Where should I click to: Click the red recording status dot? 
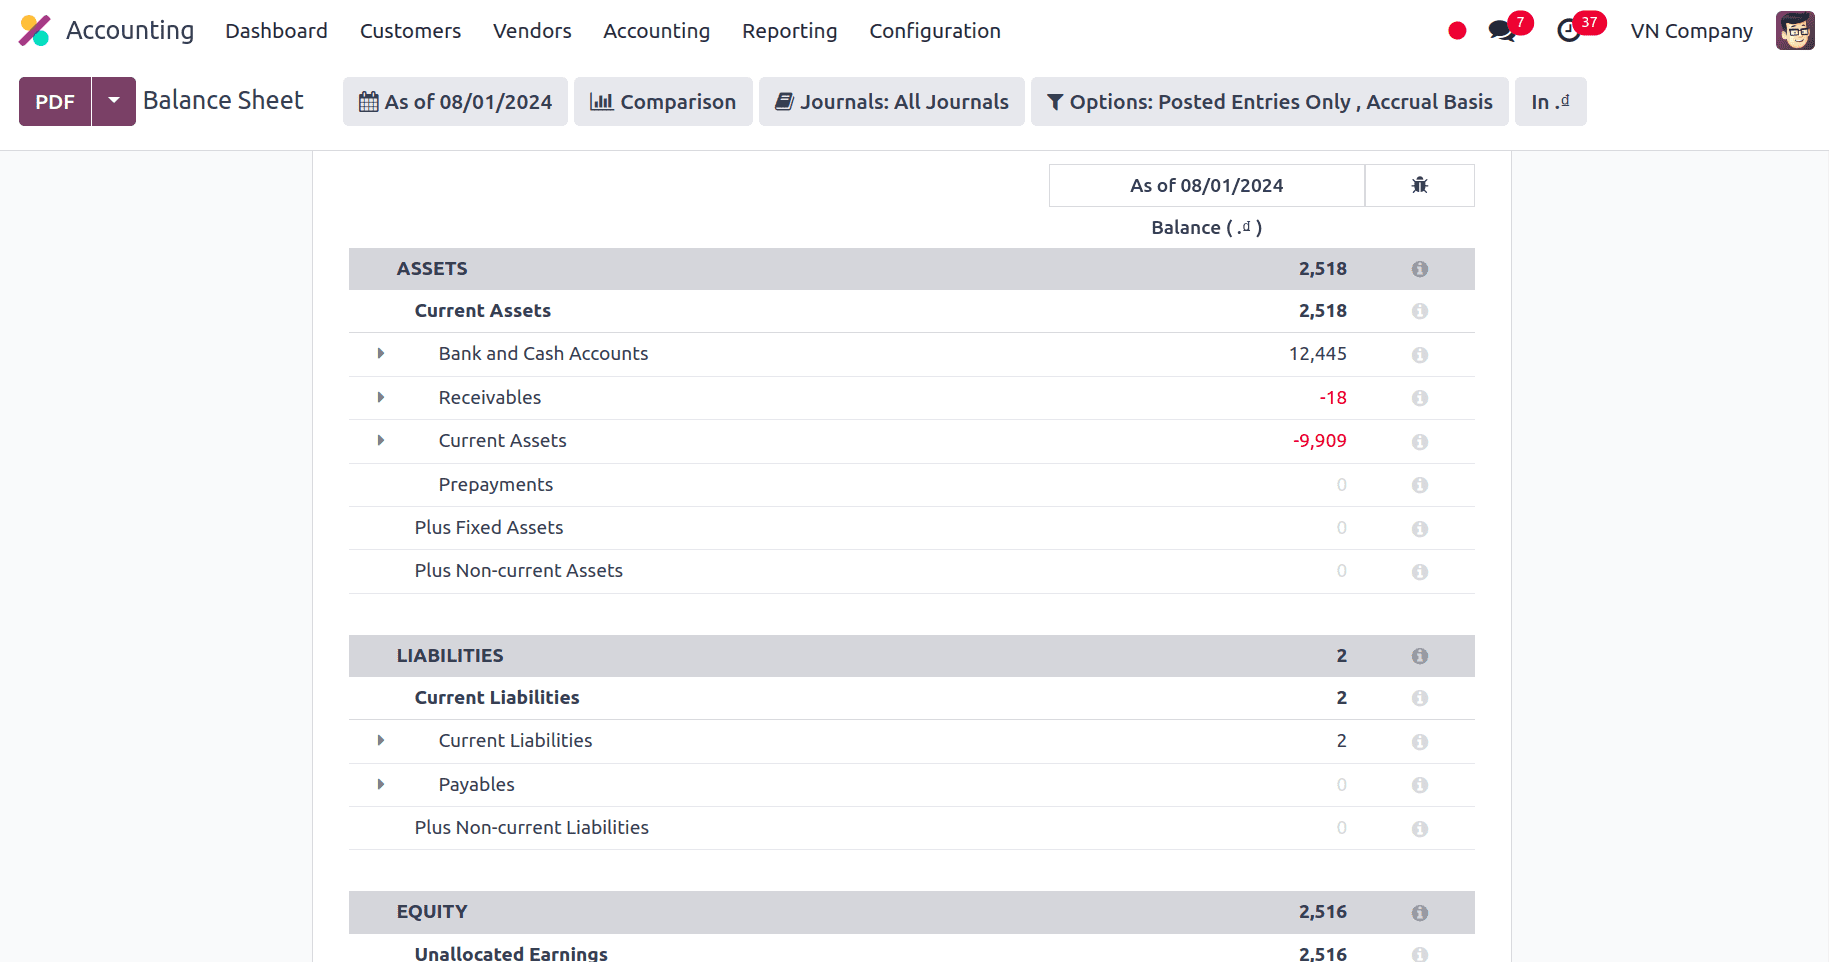pos(1457,31)
